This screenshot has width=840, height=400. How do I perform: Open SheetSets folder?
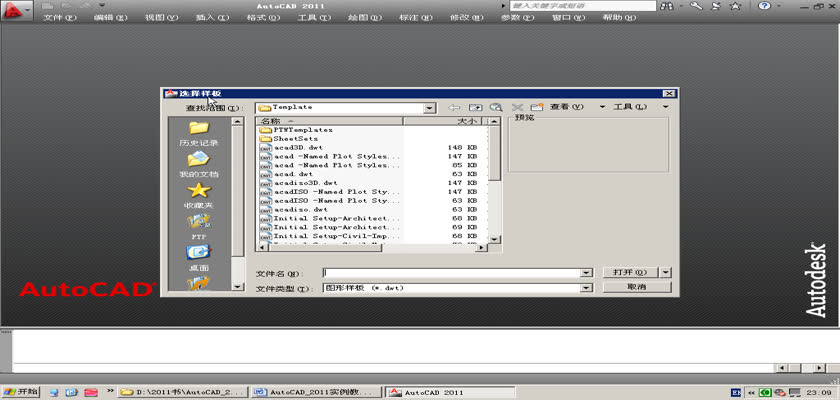[x=289, y=139]
